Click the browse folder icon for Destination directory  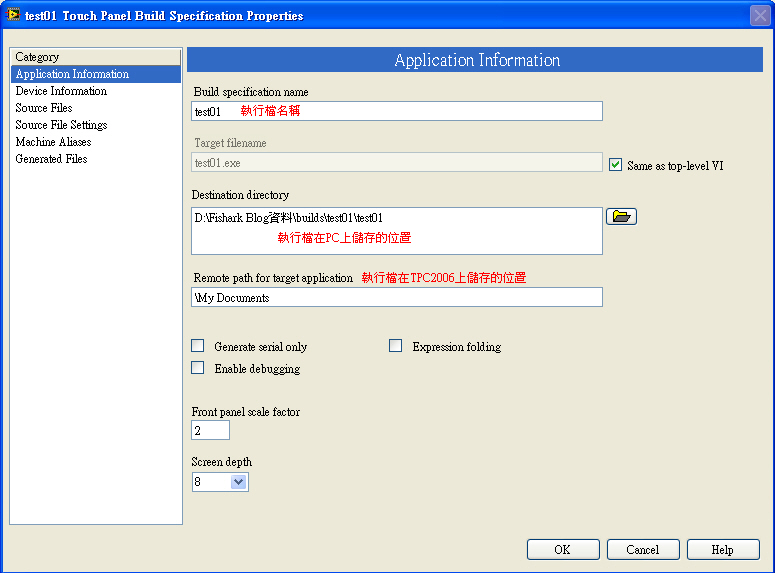pyautogui.click(x=621, y=217)
